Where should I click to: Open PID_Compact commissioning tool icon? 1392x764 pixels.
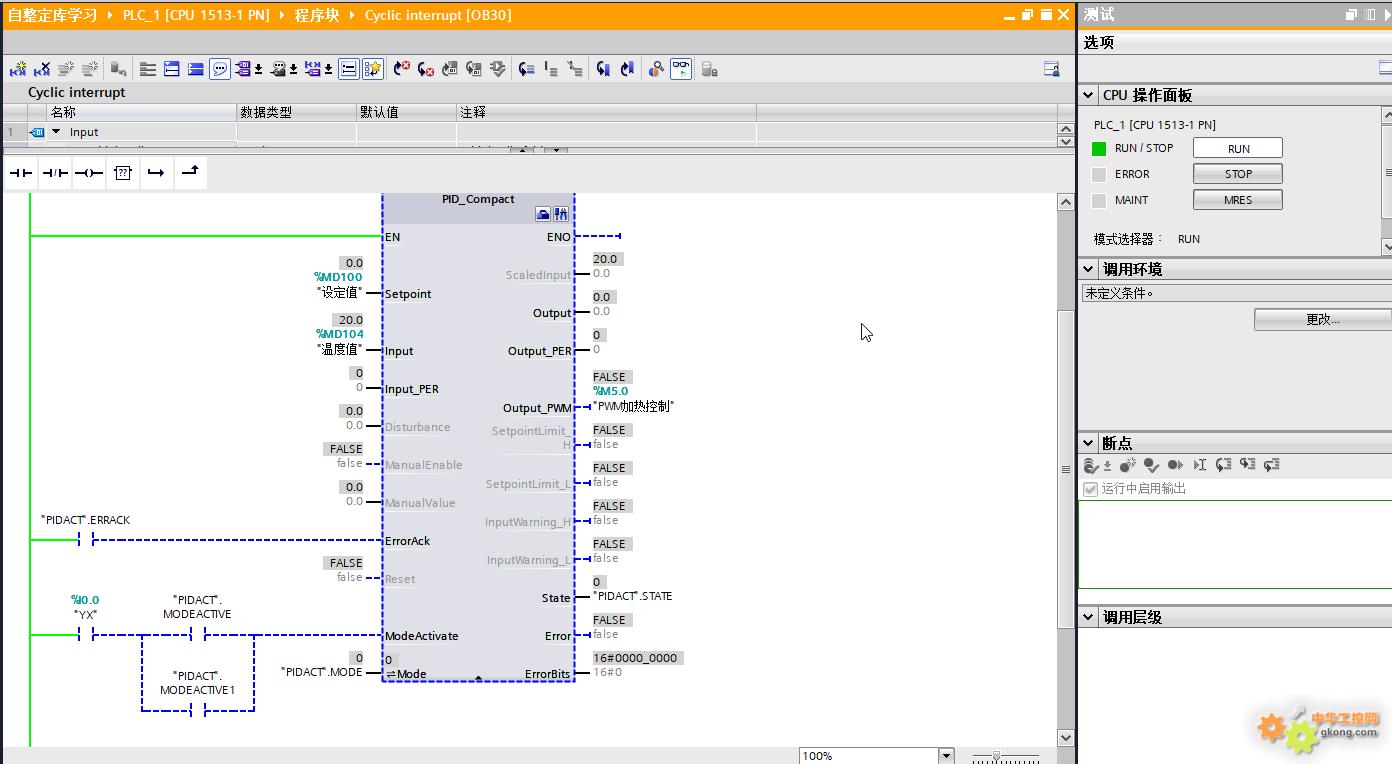click(560, 214)
